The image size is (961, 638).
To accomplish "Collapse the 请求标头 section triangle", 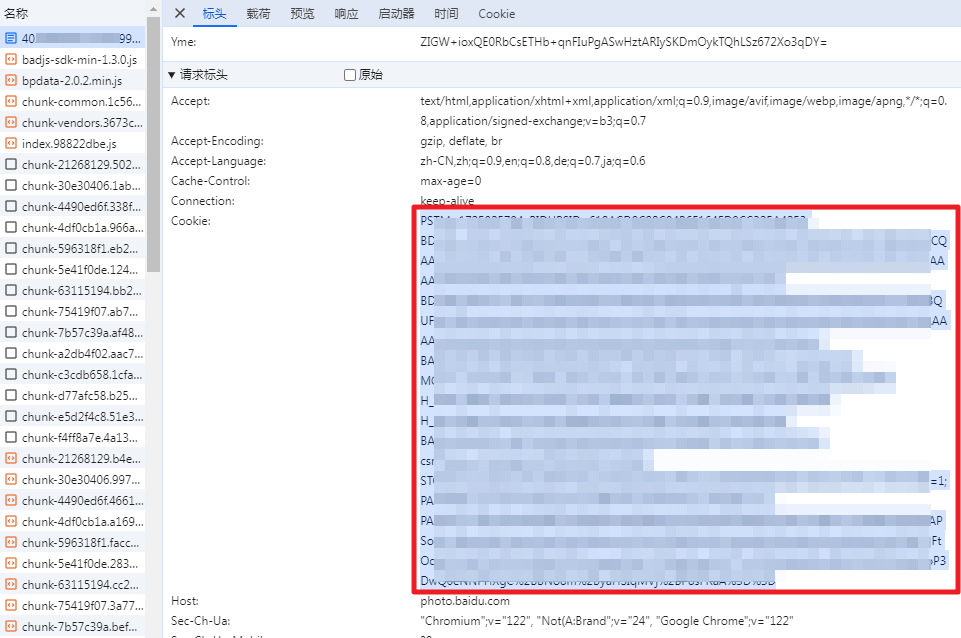I will tap(172, 75).
